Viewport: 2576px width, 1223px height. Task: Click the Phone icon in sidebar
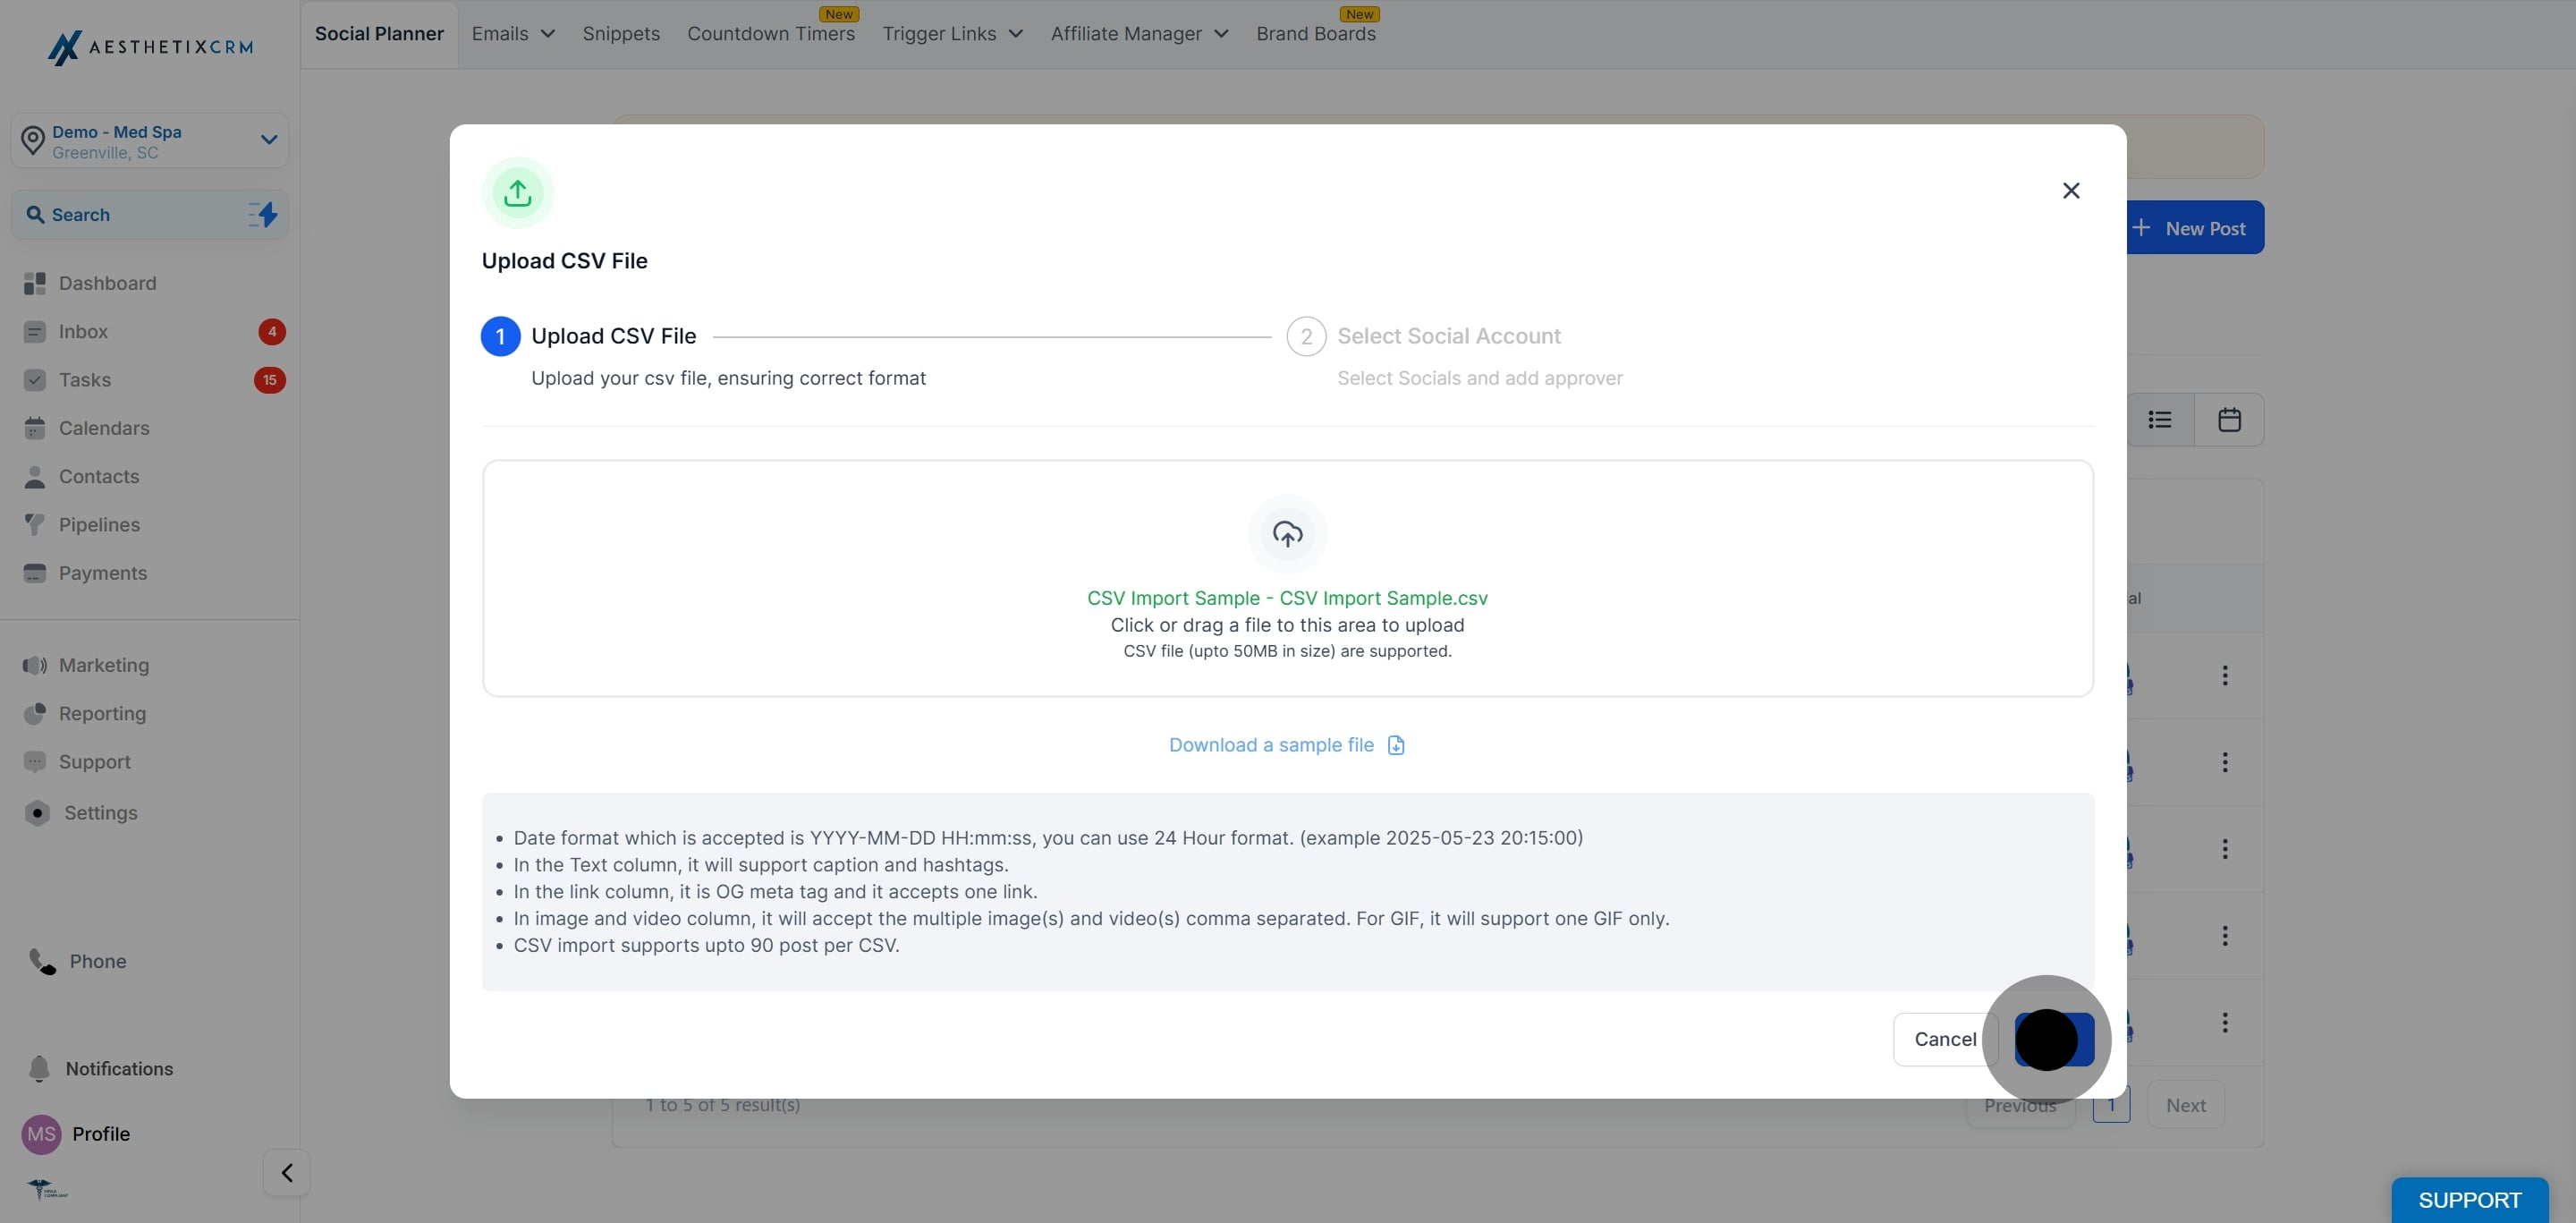[x=42, y=962]
